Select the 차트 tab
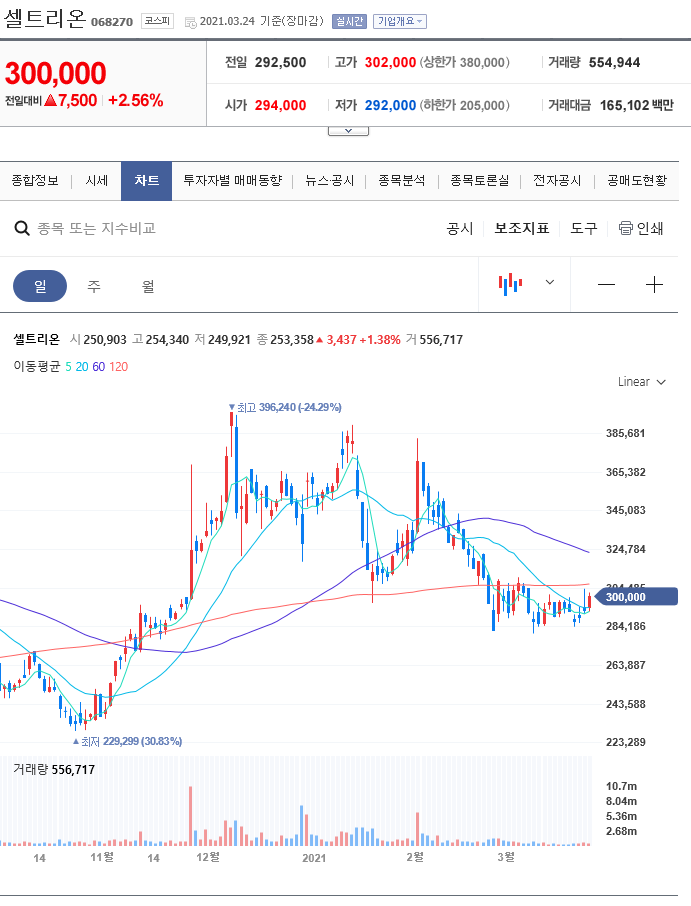 tap(147, 181)
